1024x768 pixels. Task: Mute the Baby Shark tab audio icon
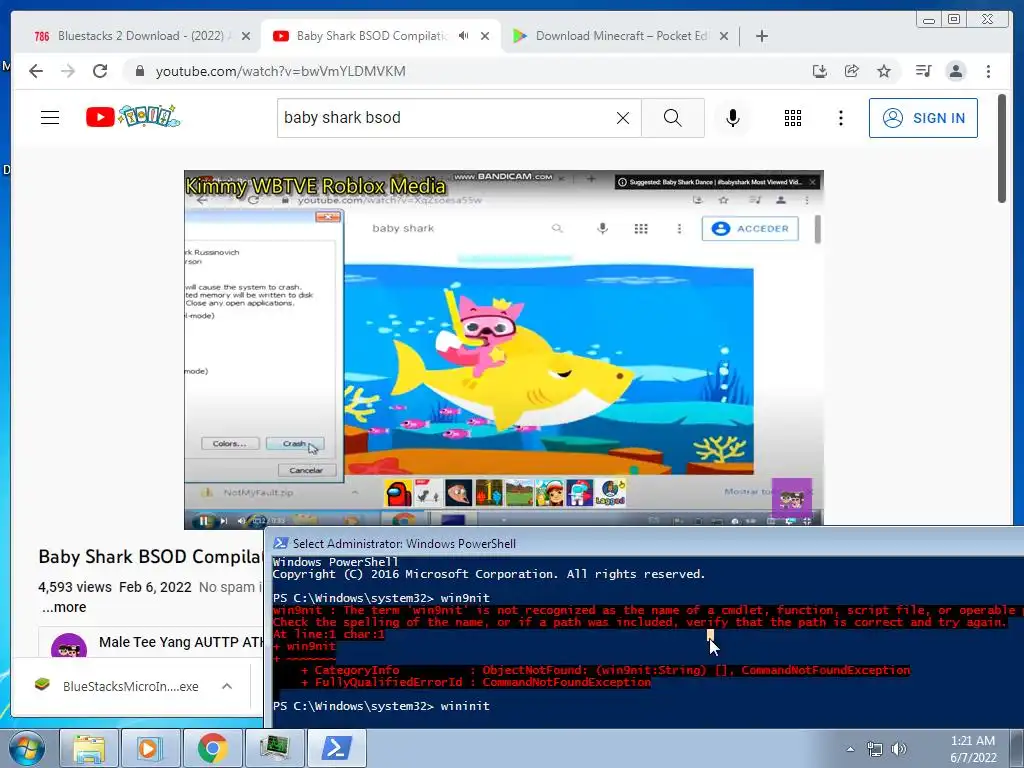[463, 36]
